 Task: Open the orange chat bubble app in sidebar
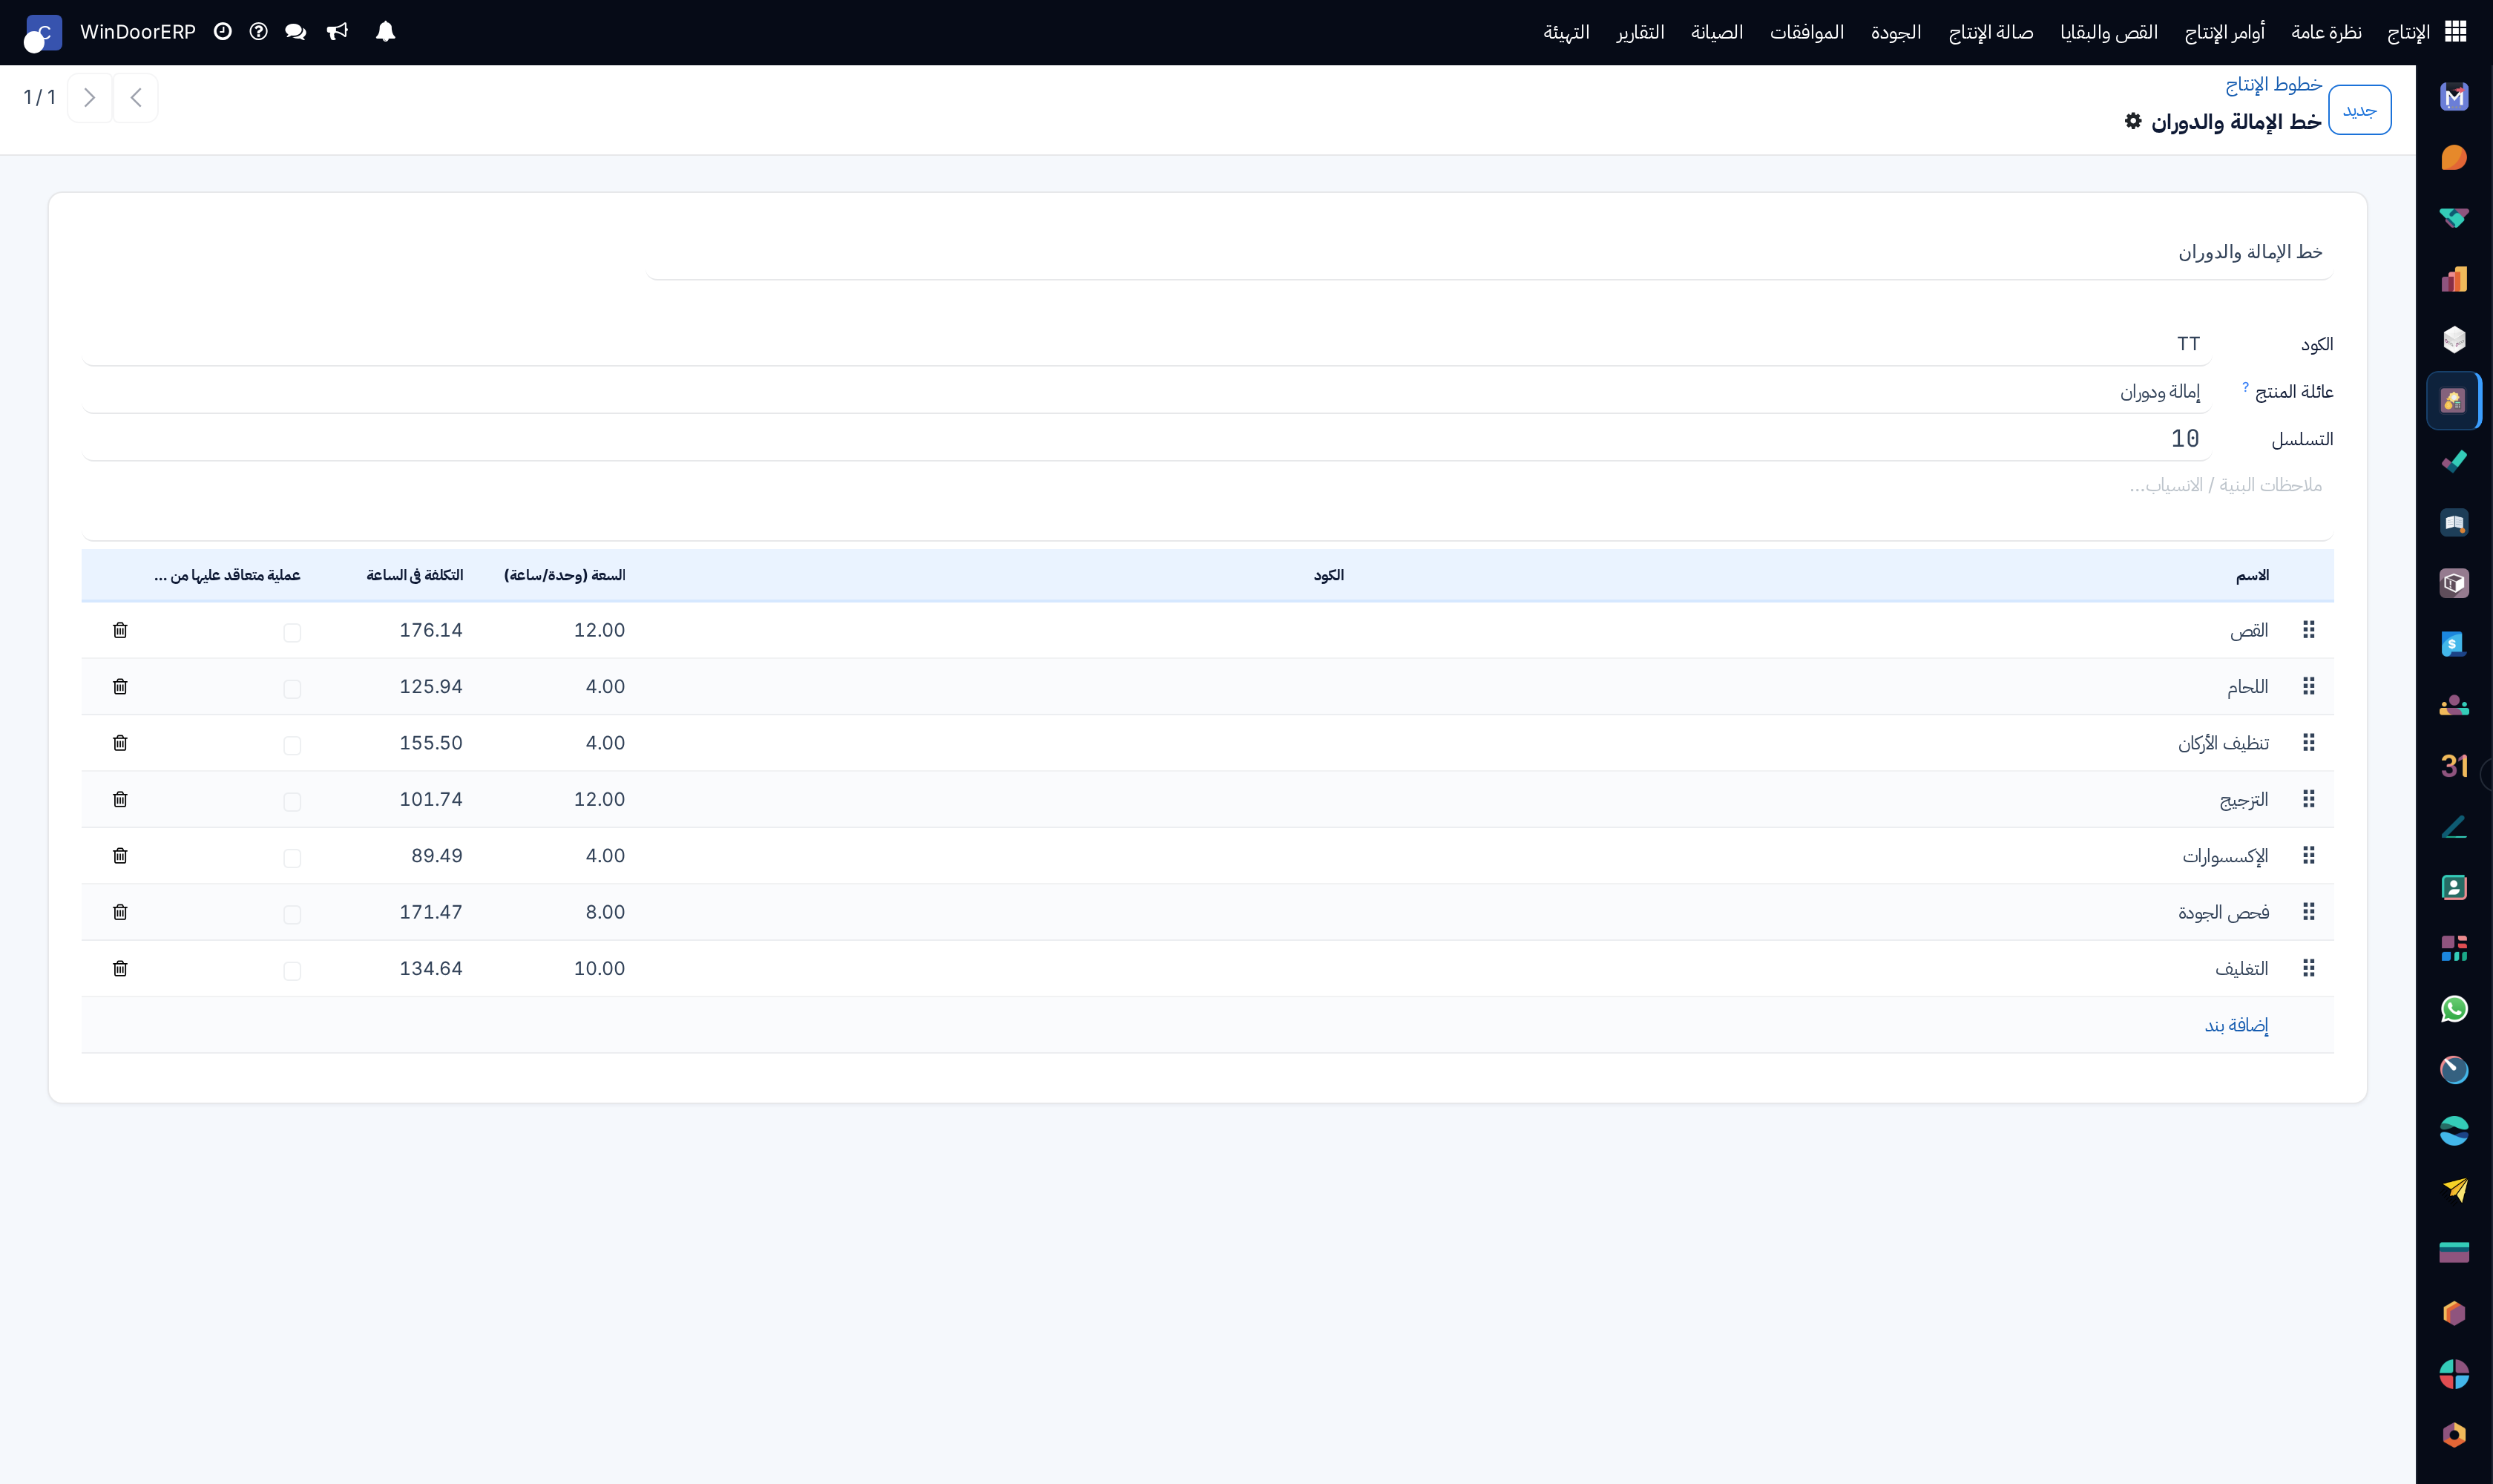(x=2454, y=158)
